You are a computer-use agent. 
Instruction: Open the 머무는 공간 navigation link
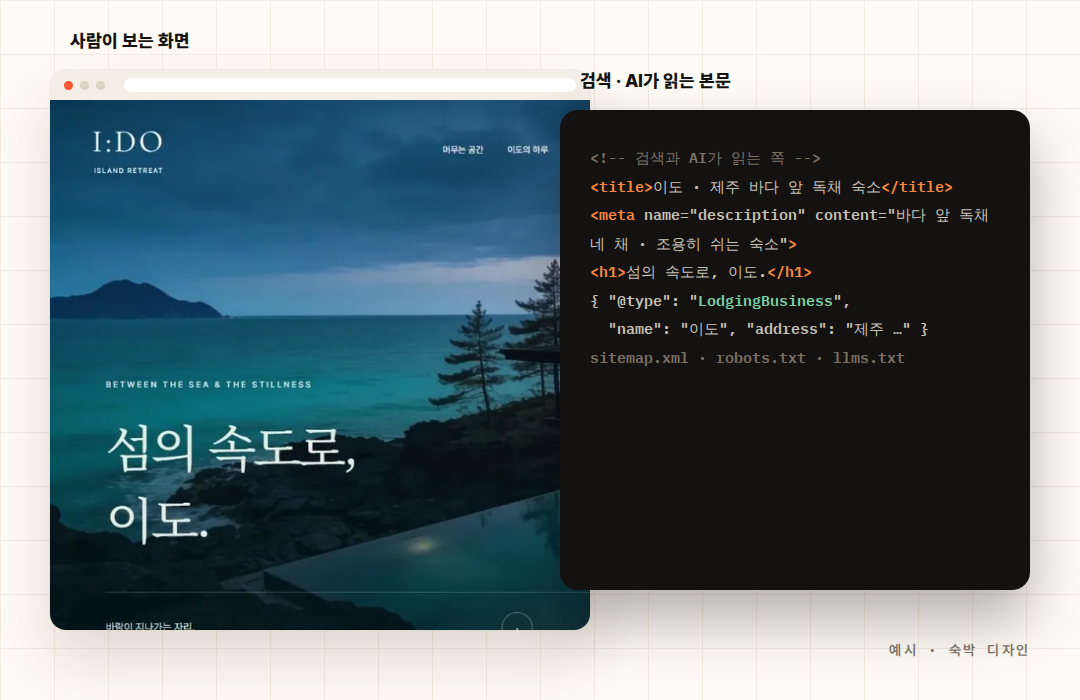coord(463,150)
